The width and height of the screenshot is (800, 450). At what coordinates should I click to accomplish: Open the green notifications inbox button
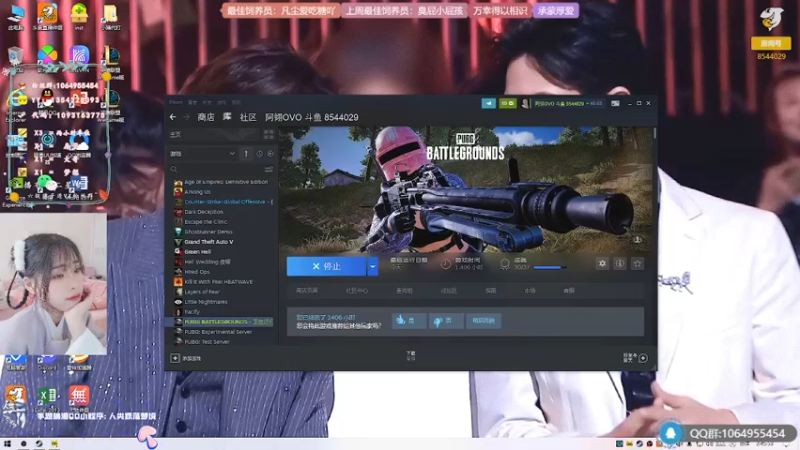tap(507, 103)
